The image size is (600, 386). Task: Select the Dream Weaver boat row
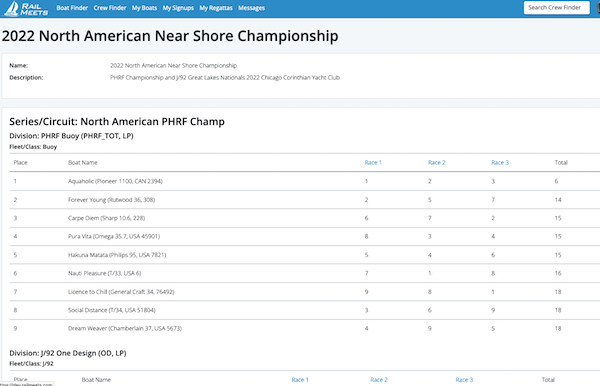click(305, 328)
